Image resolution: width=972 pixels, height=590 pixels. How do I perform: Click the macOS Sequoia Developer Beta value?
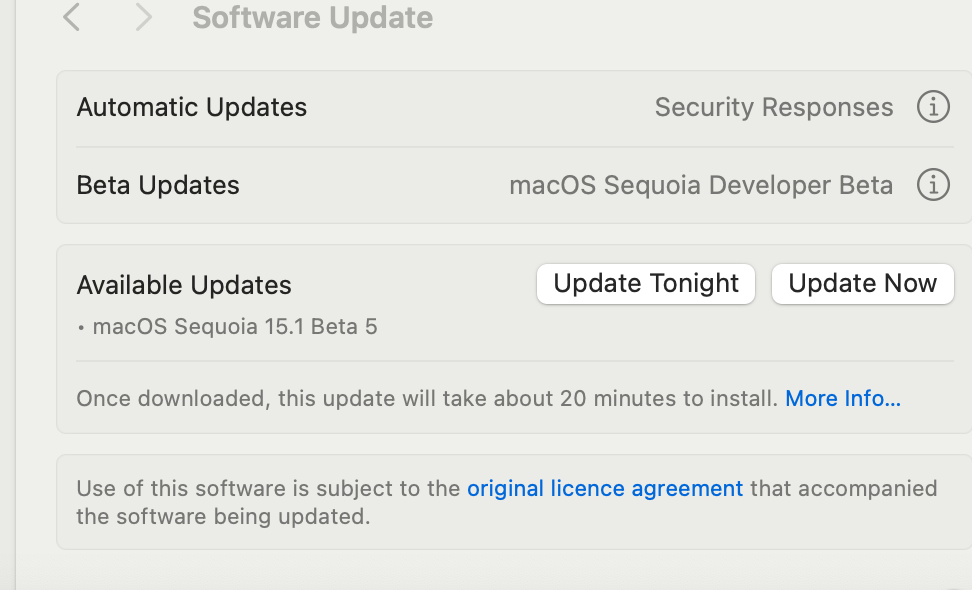(x=701, y=185)
